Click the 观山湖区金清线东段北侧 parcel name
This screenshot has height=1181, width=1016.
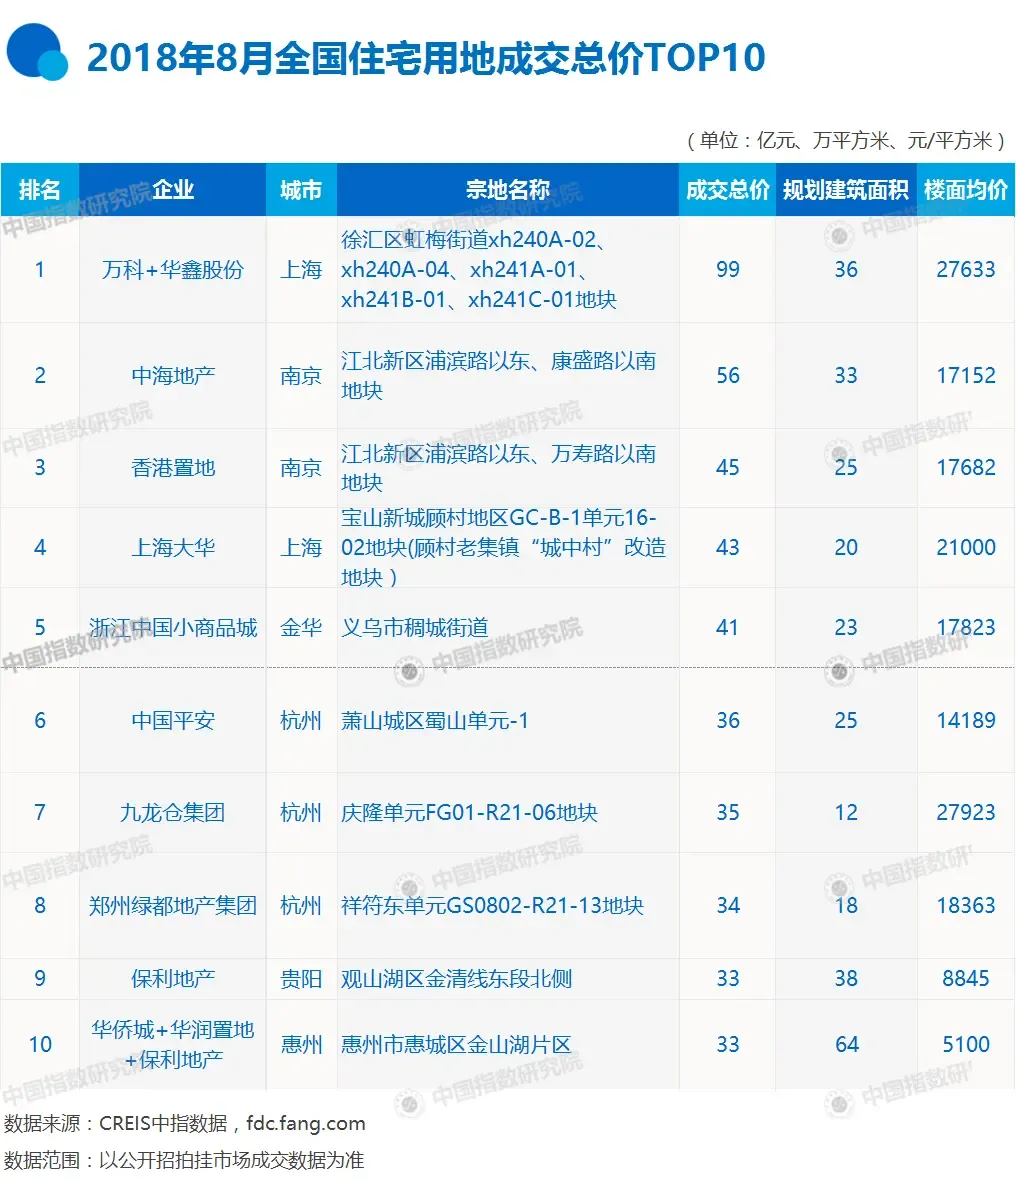click(457, 979)
